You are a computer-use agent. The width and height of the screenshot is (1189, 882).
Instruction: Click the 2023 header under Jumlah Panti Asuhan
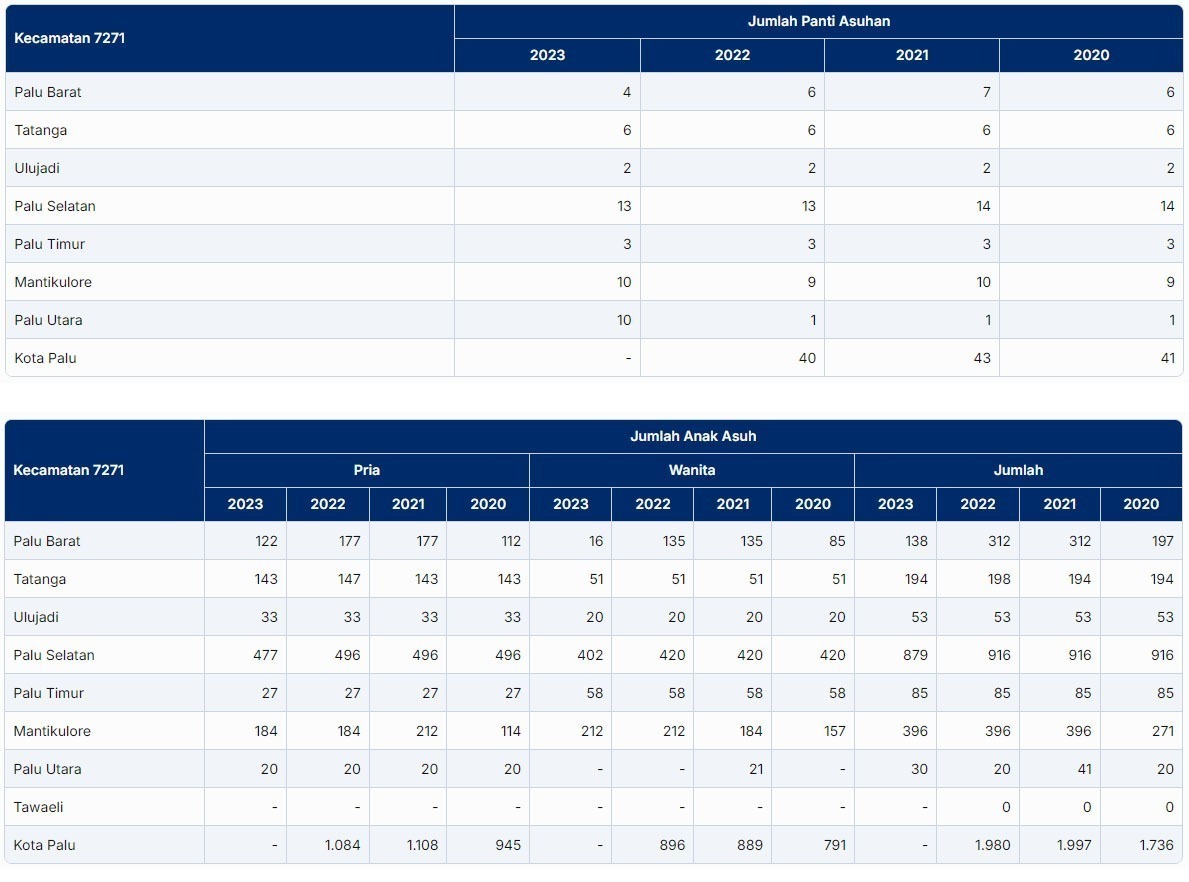[x=547, y=55]
